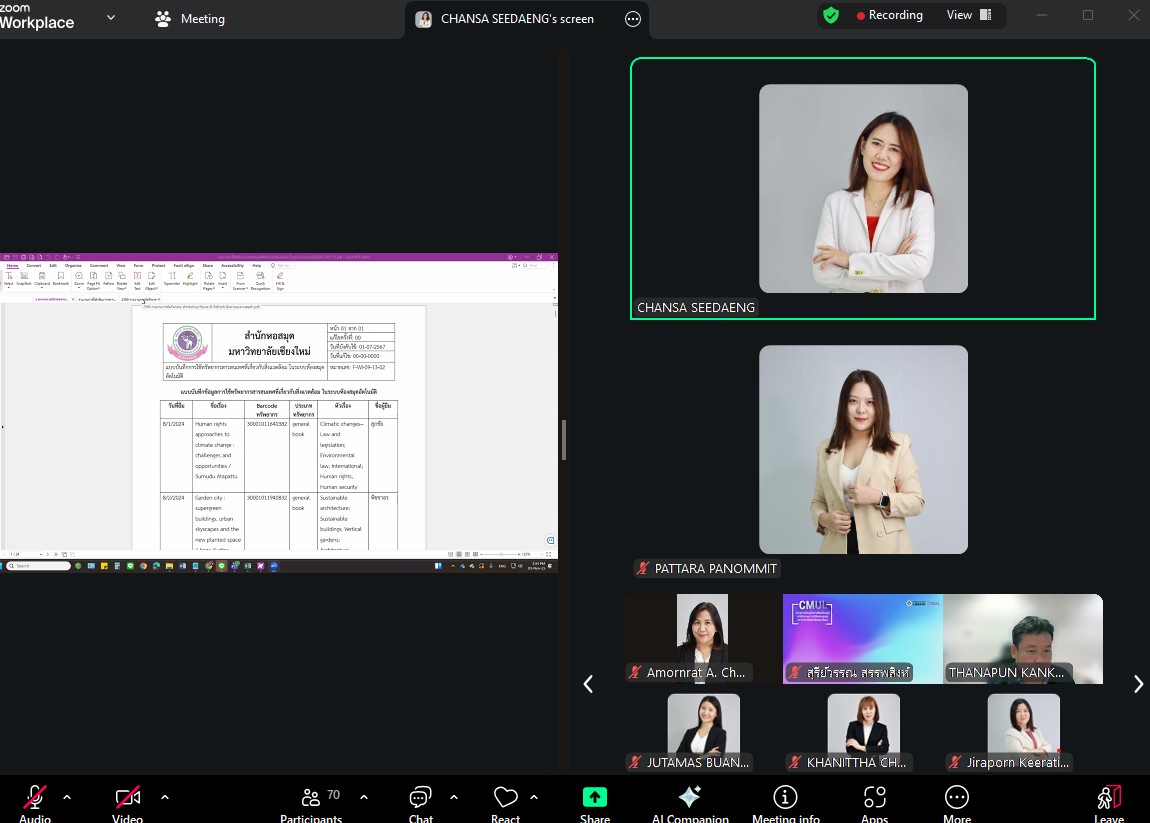This screenshot has width=1150, height=823.
Task: Open the React emoji menu
Action: click(x=505, y=800)
